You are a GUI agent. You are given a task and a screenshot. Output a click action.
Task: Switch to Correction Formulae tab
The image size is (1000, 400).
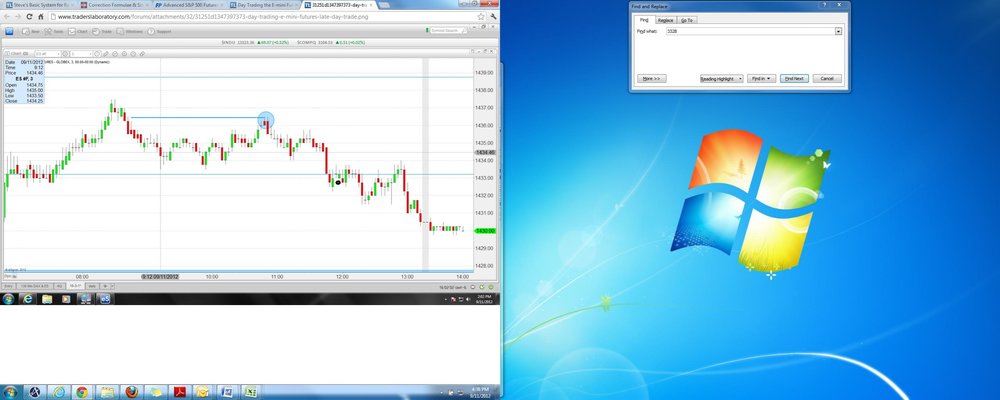pyautogui.click(x=114, y=4)
